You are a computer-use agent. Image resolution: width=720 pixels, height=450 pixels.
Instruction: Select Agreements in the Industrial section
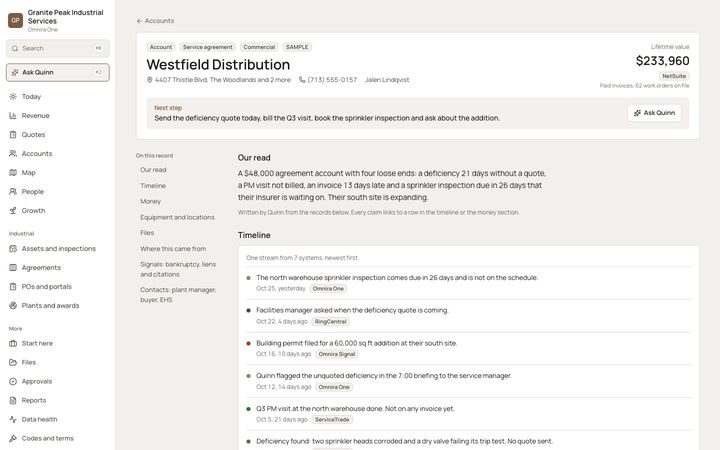pos(58,268)
